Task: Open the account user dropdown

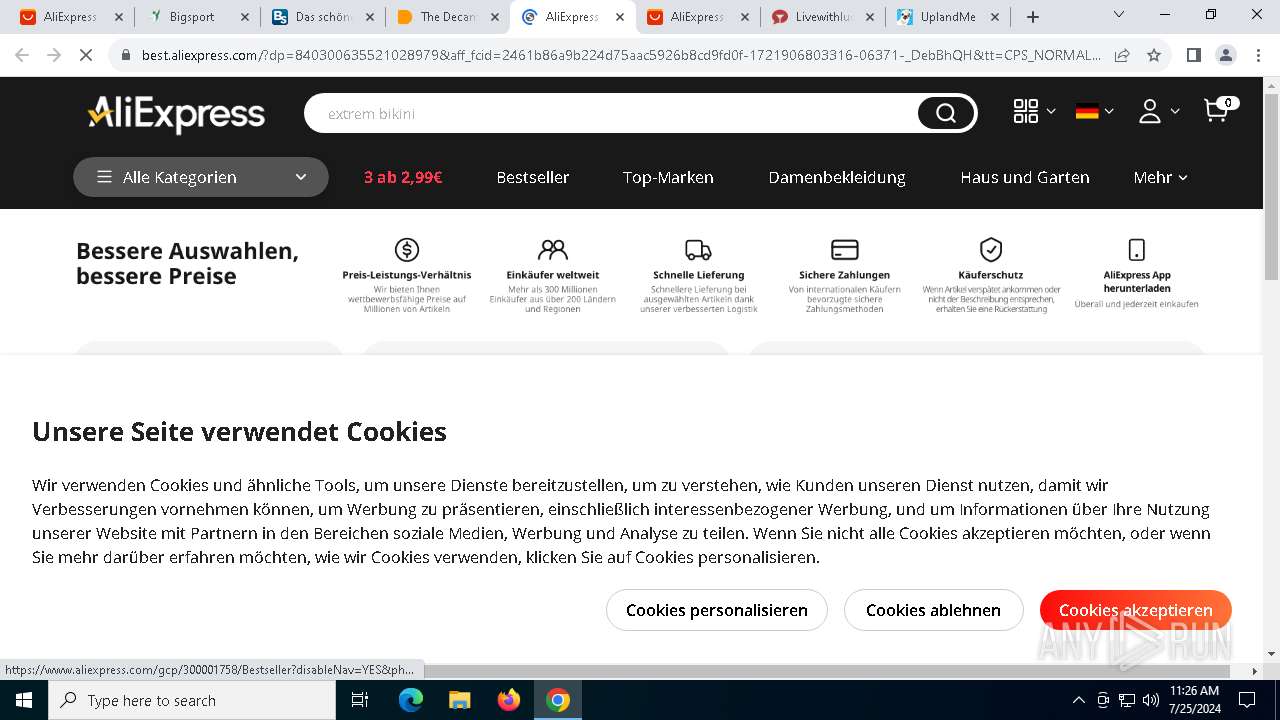Action: pos(1159,111)
